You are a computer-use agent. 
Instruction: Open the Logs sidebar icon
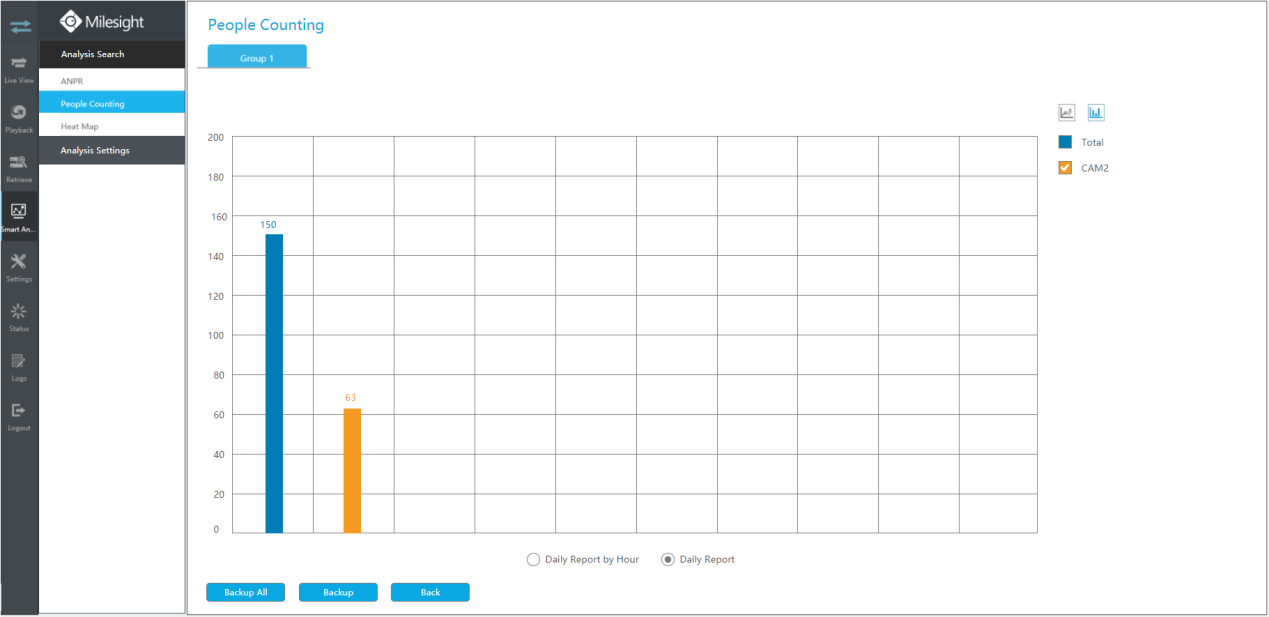coord(19,366)
